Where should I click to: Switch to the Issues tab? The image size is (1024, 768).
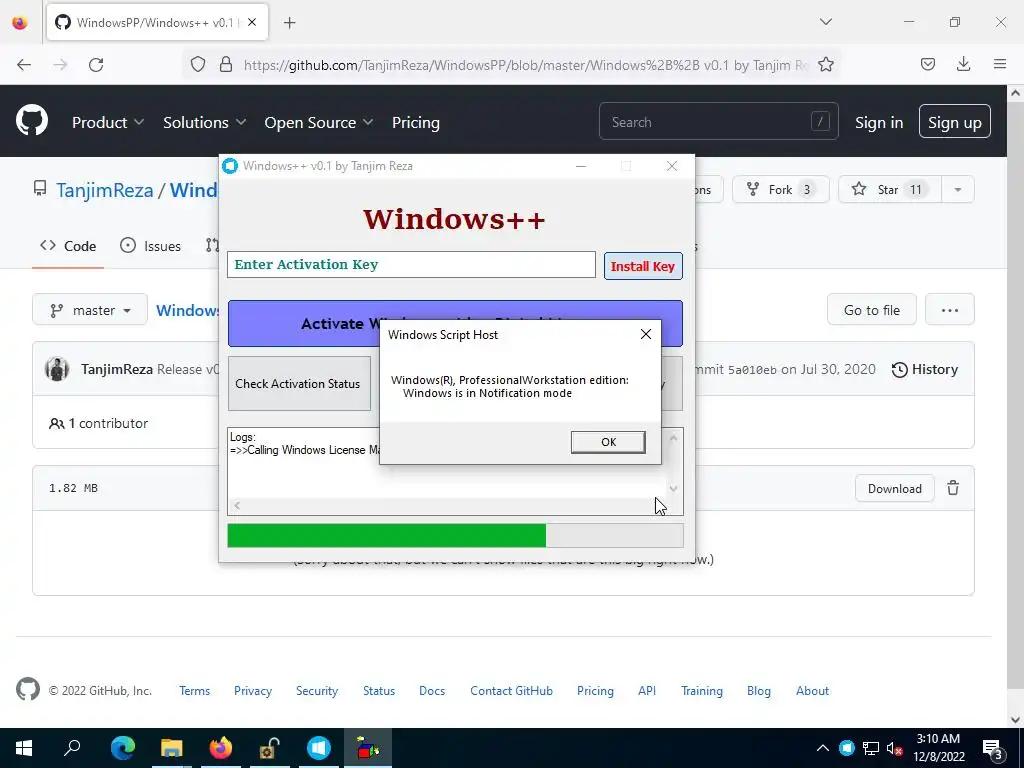pos(151,246)
